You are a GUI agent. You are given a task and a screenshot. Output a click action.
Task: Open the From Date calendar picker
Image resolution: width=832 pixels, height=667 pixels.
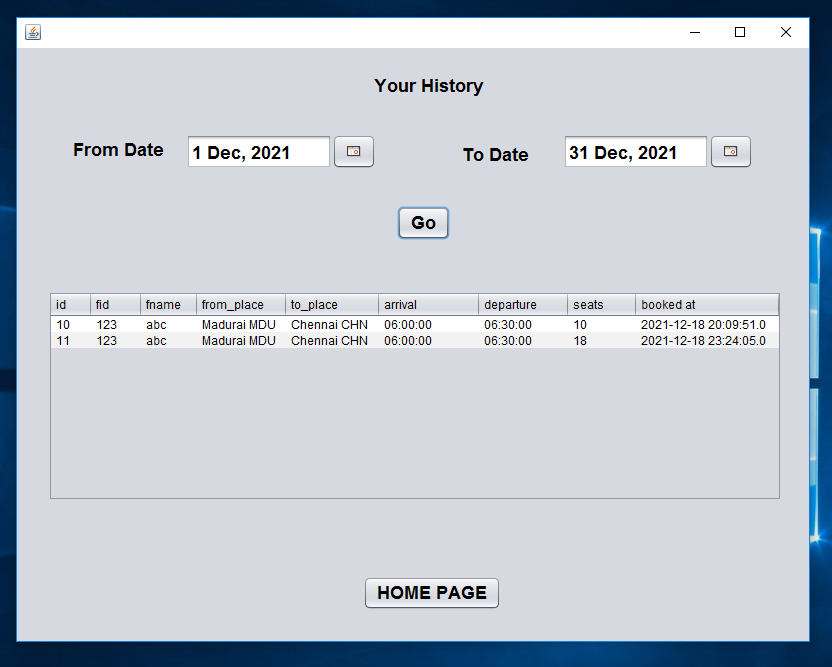coord(354,152)
